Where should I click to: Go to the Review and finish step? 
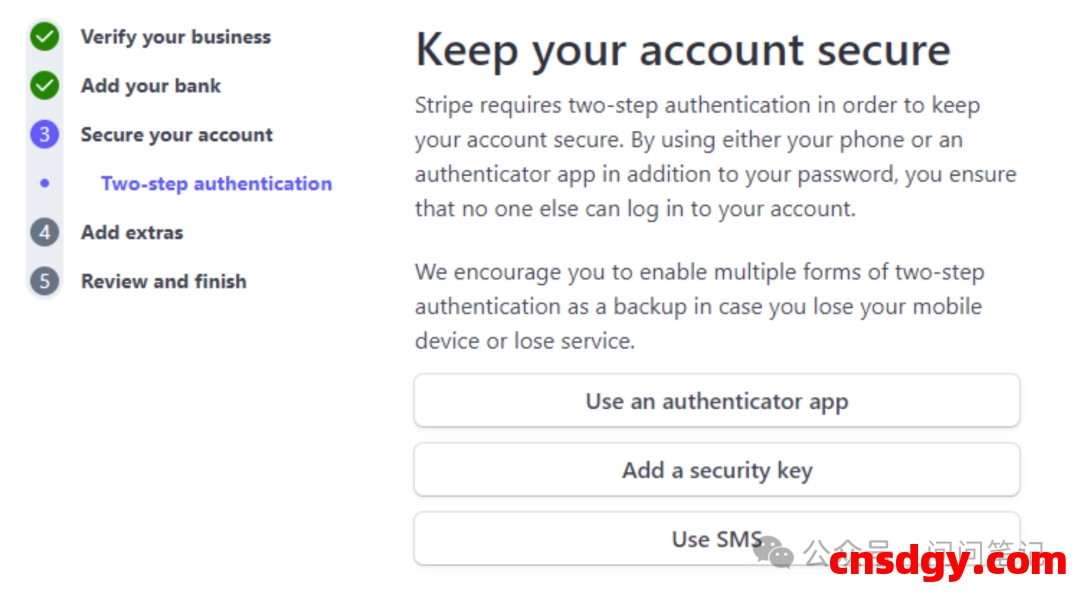coord(163,282)
